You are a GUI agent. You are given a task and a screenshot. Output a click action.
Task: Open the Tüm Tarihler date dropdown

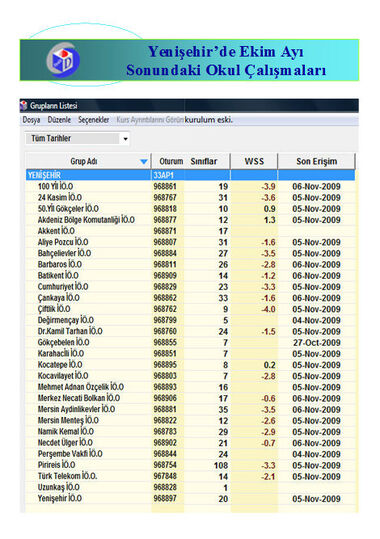click(77, 139)
